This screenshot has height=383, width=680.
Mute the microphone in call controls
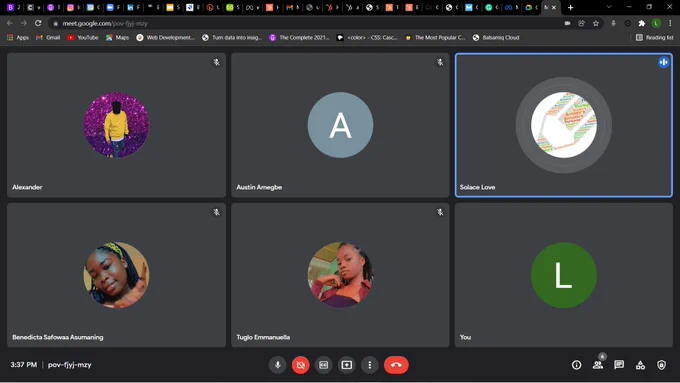click(x=278, y=365)
